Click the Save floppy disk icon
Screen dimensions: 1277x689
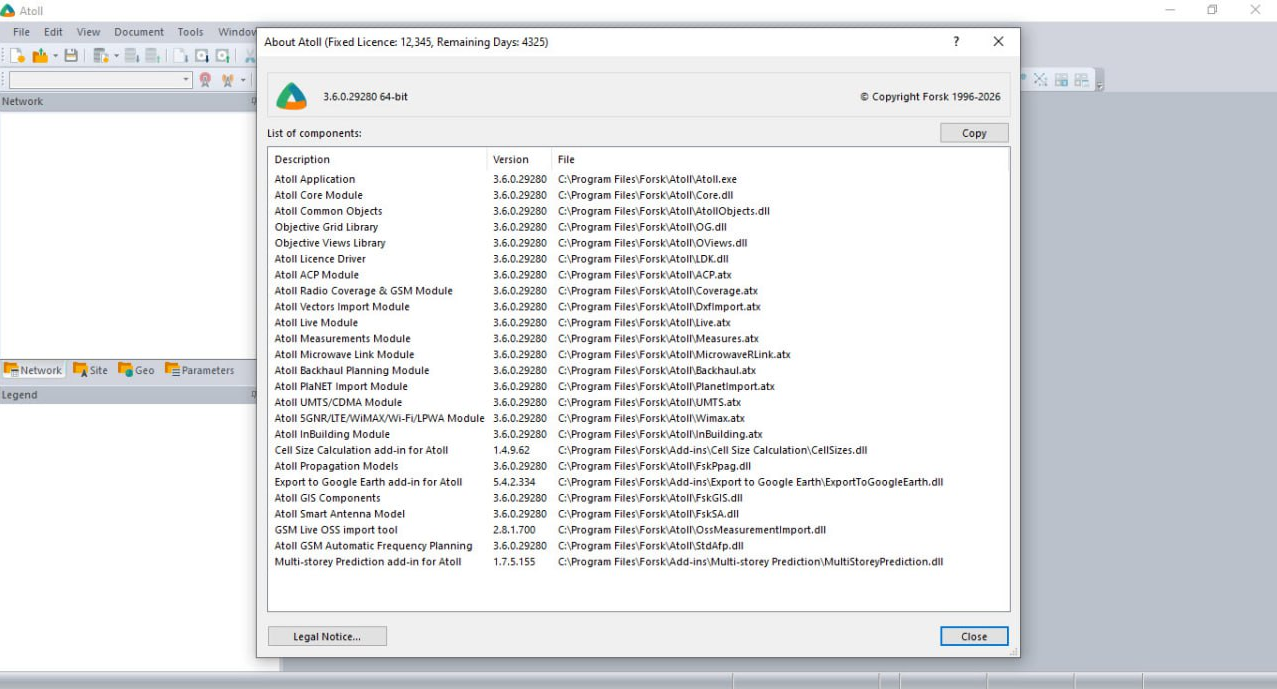coord(71,55)
